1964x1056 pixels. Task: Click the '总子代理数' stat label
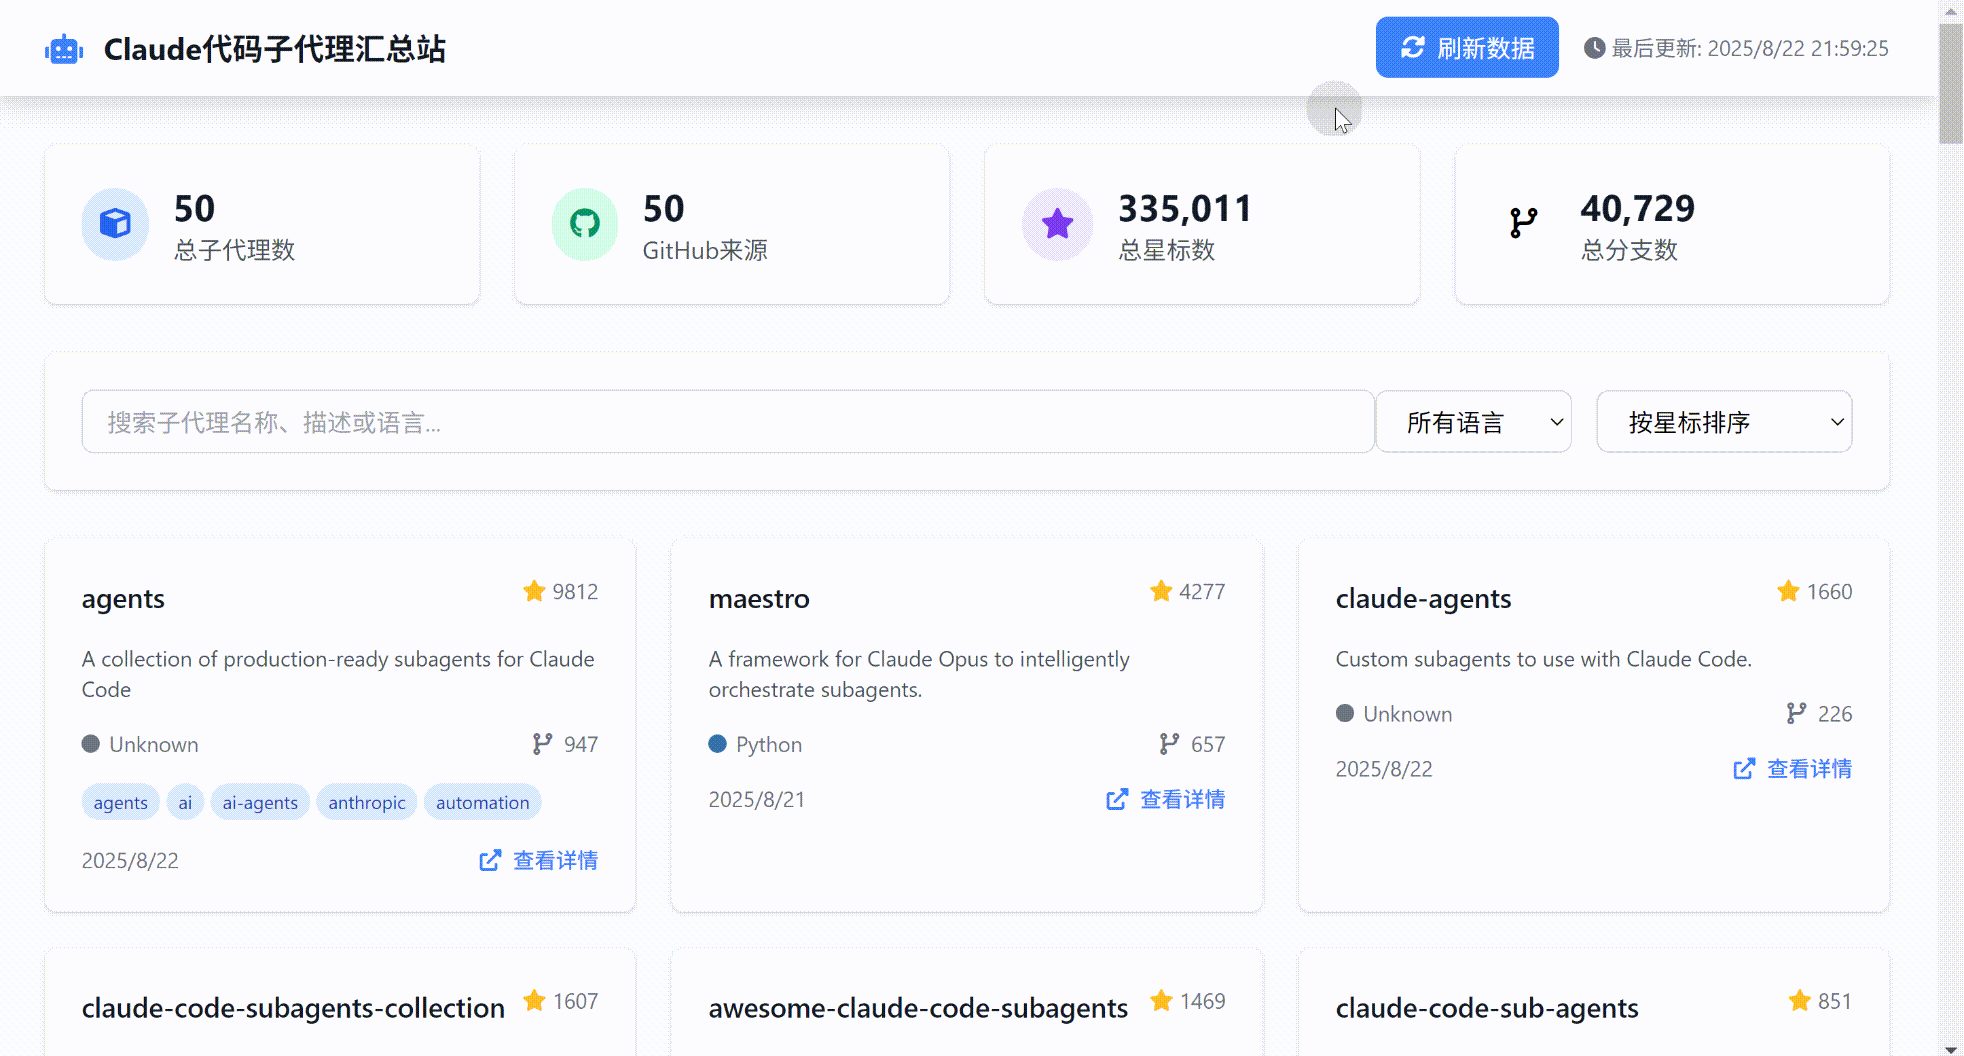(x=235, y=250)
